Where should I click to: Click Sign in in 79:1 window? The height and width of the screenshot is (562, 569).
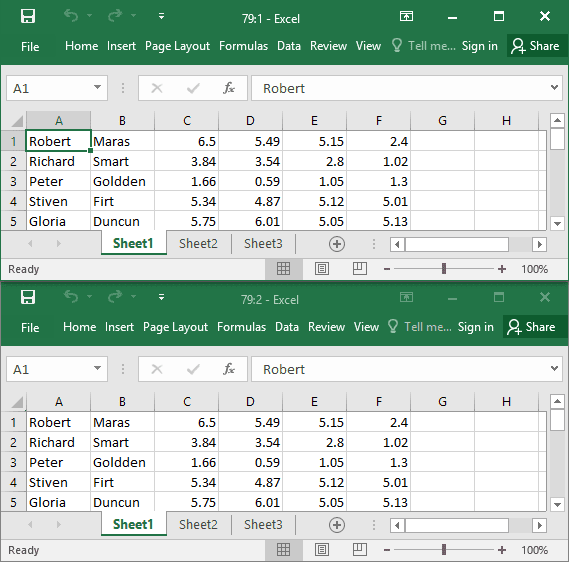point(479,46)
